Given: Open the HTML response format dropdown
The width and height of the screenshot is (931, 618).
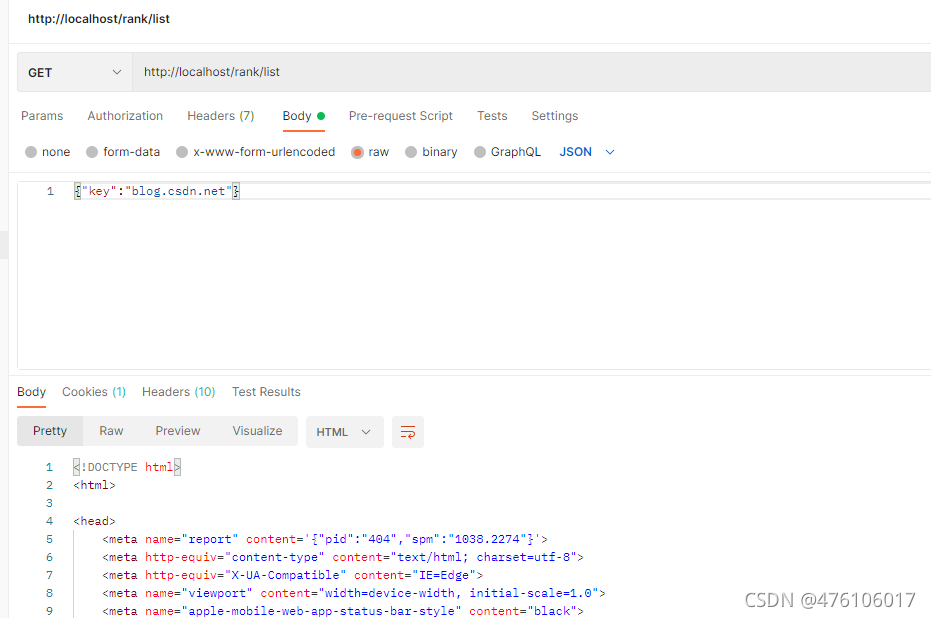Looking at the screenshot, I should point(344,432).
